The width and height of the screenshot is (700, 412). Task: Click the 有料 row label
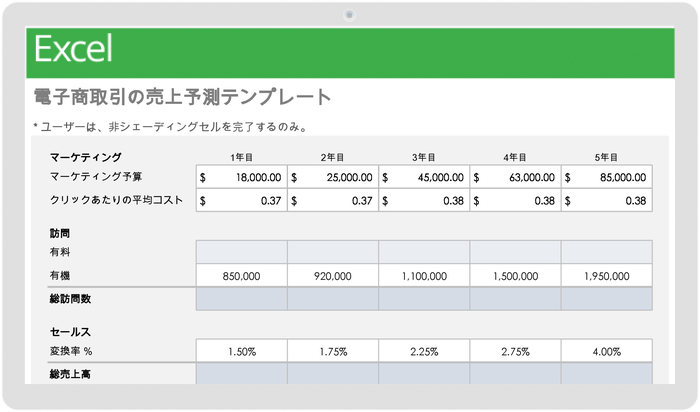coord(60,252)
